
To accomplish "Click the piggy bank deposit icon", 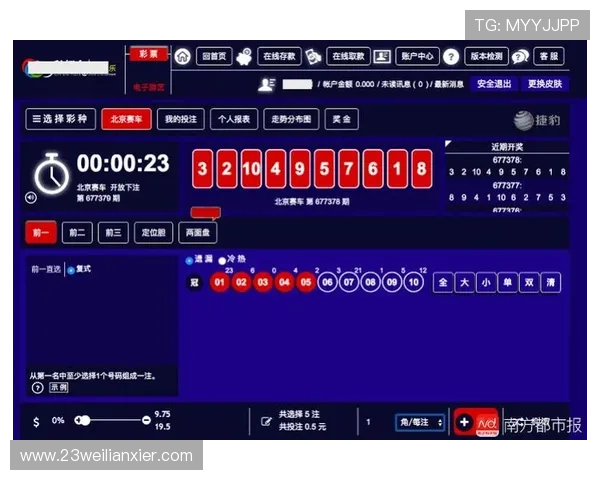I will (245, 57).
